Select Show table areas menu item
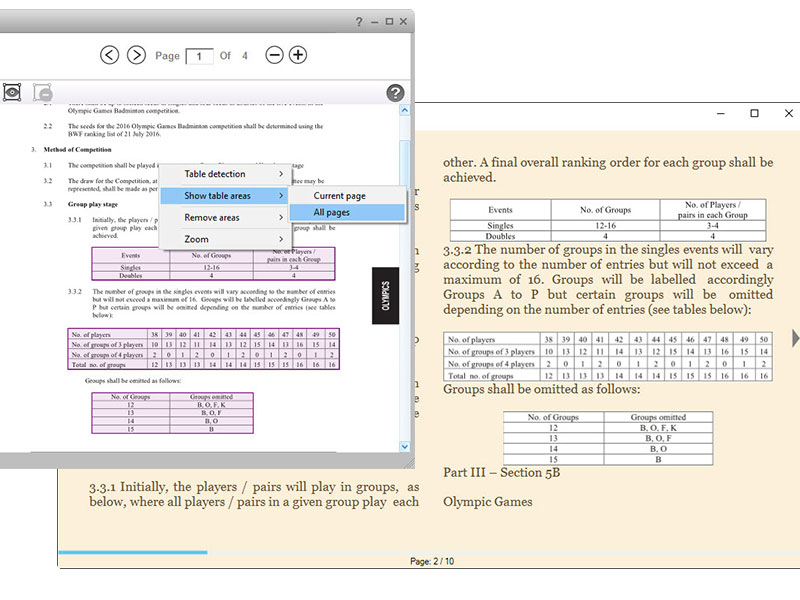 pyautogui.click(x=224, y=196)
